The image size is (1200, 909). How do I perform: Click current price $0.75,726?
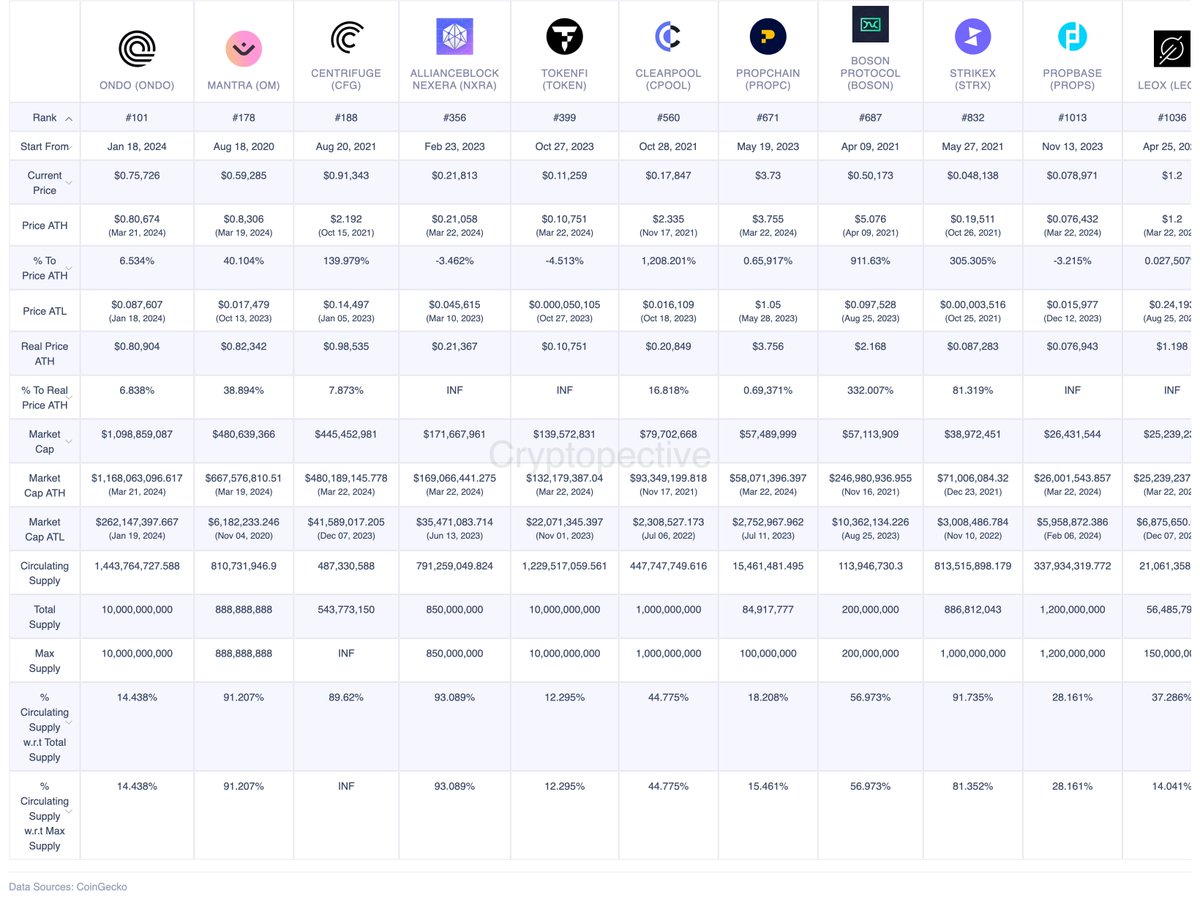click(x=137, y=176)
